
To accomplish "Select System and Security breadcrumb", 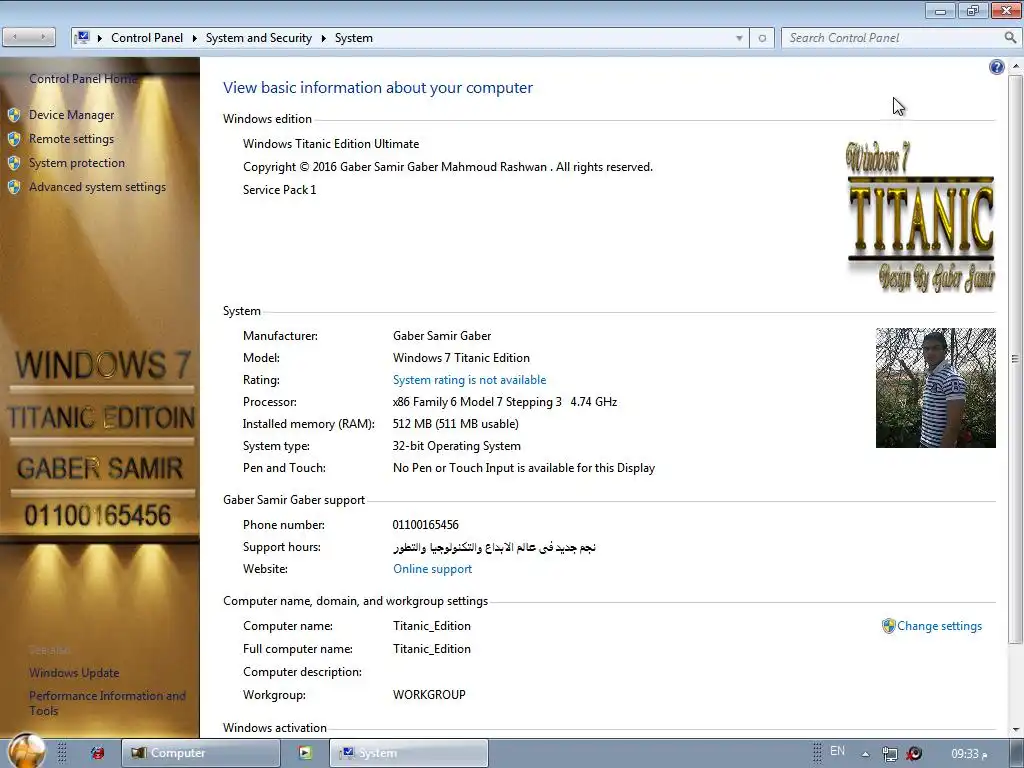I will point(259,38).
